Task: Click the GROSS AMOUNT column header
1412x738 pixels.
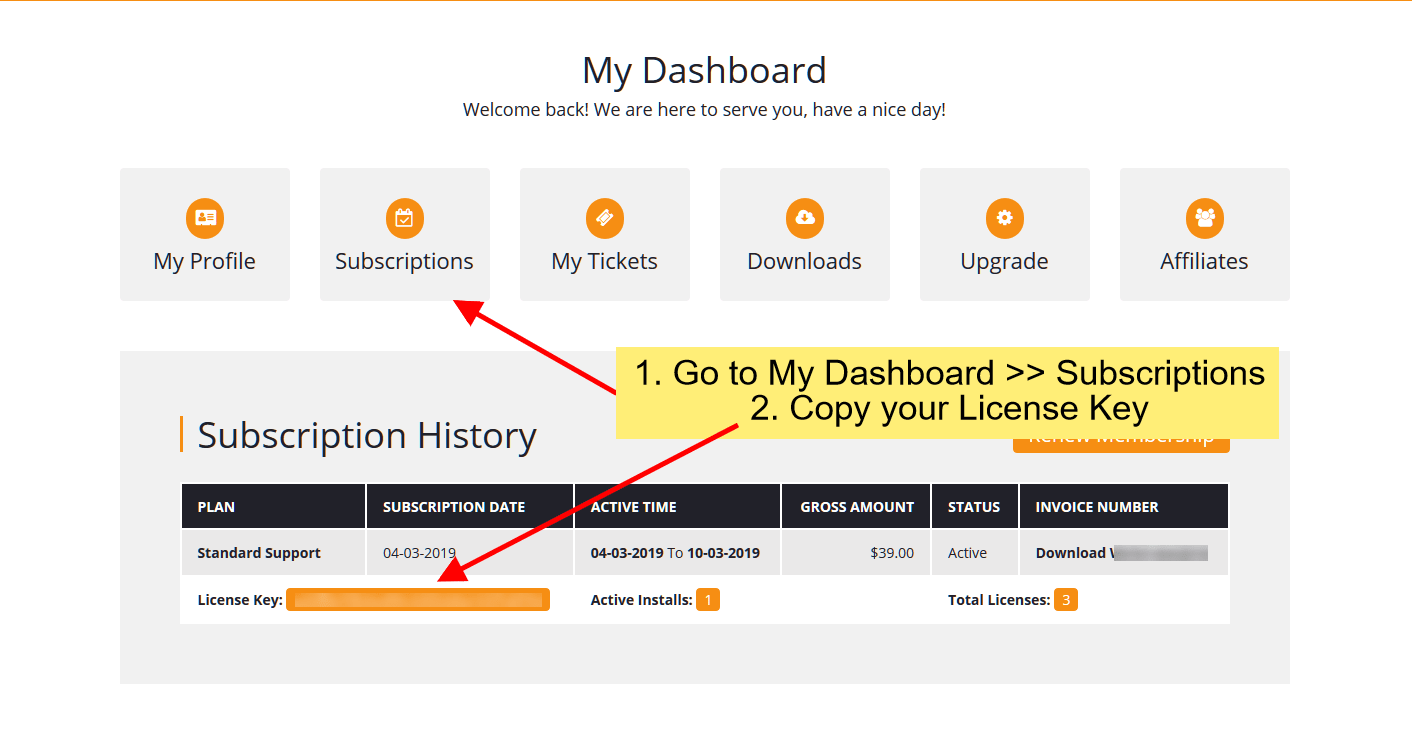Action: point(856,507)
